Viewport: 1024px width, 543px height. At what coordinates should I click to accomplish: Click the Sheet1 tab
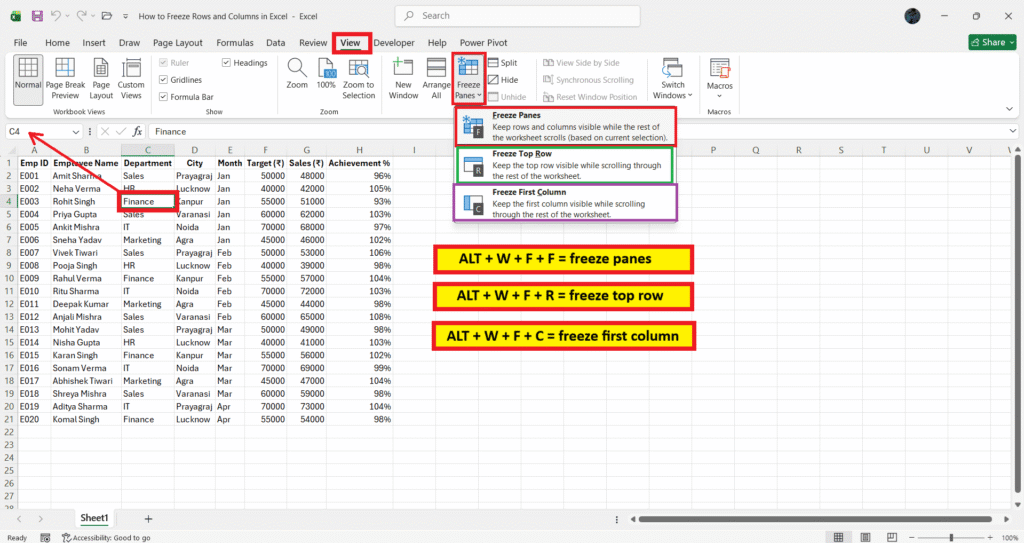pos(94,518)
